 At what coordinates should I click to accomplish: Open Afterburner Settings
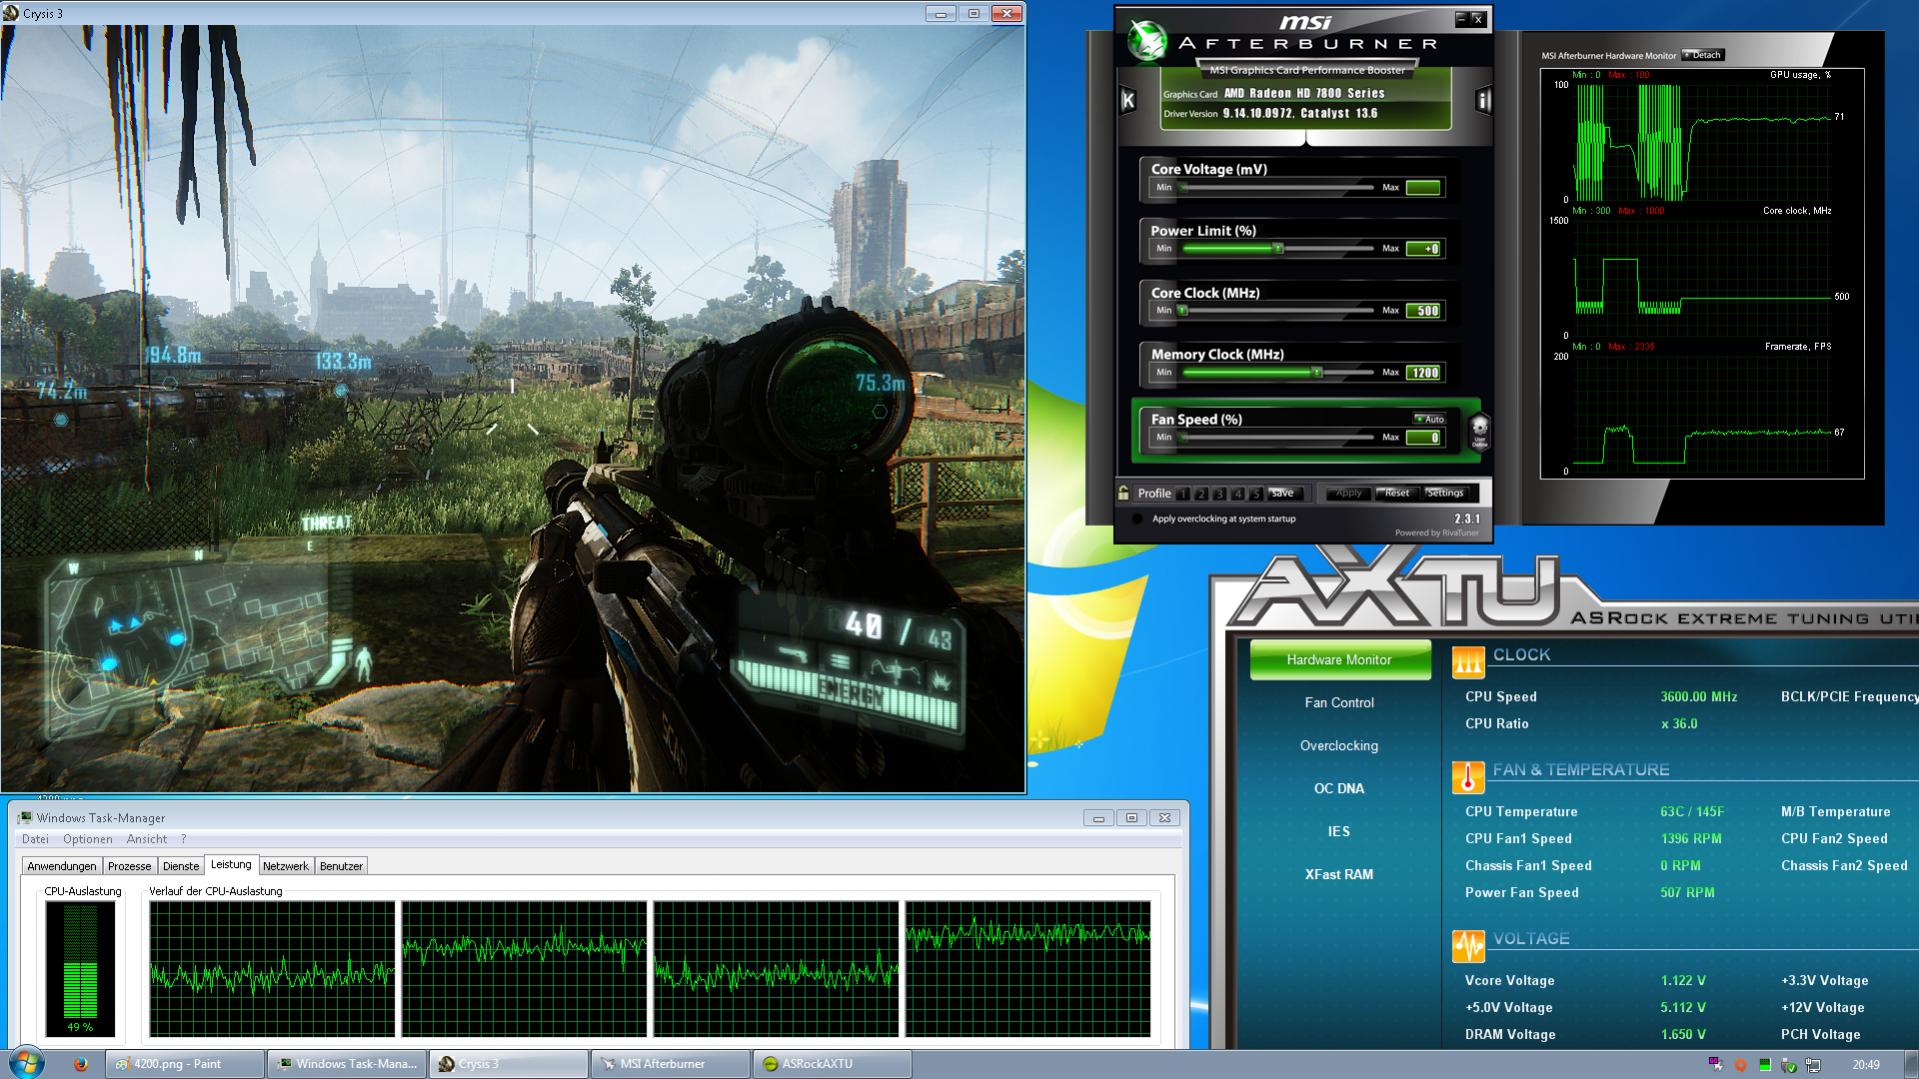[1445, 493]
